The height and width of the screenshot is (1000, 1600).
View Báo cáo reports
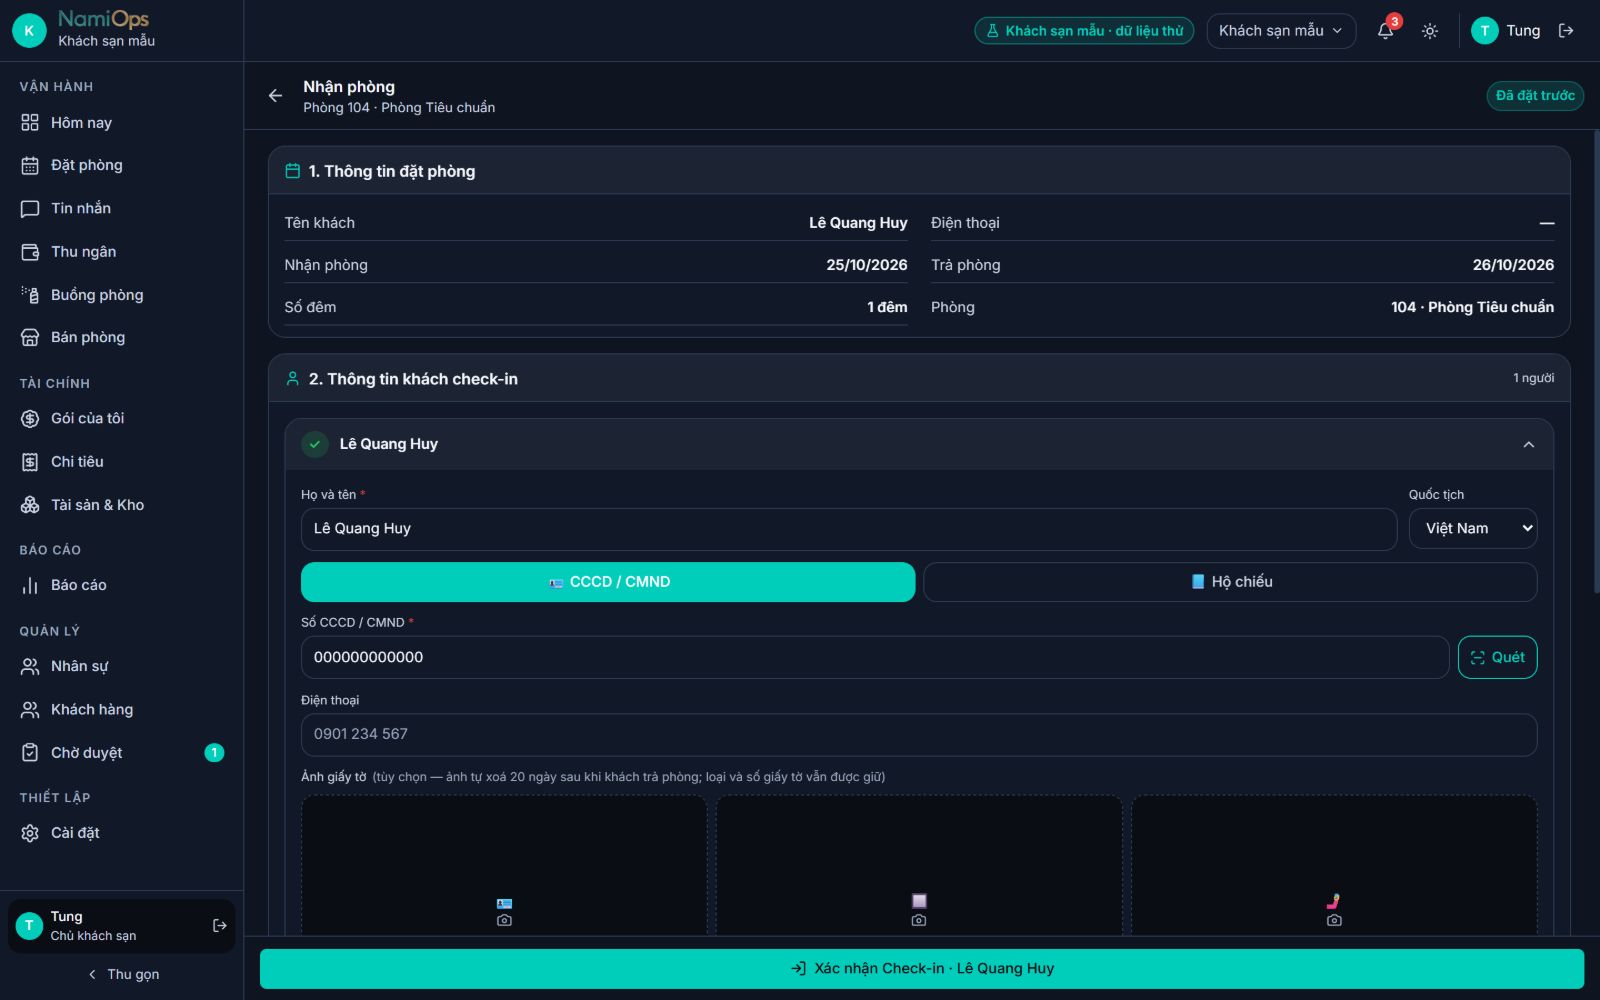click(121, 585)
